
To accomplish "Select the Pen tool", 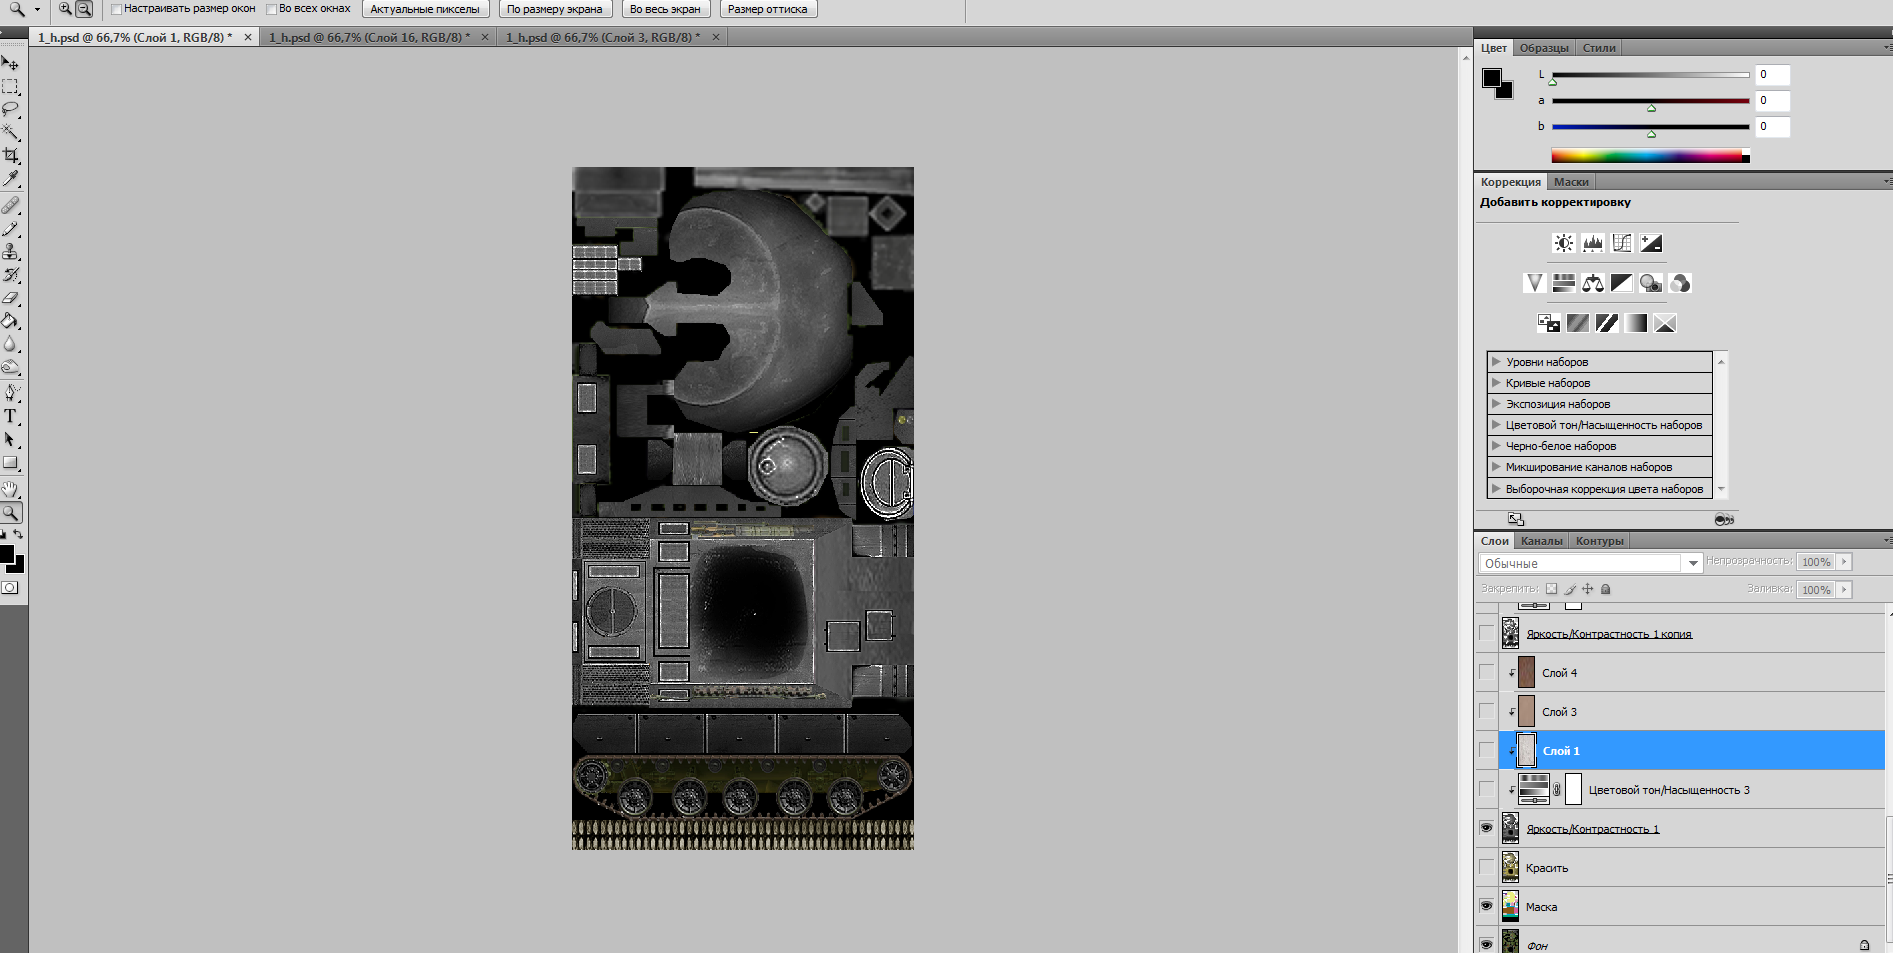I will 11,393.
